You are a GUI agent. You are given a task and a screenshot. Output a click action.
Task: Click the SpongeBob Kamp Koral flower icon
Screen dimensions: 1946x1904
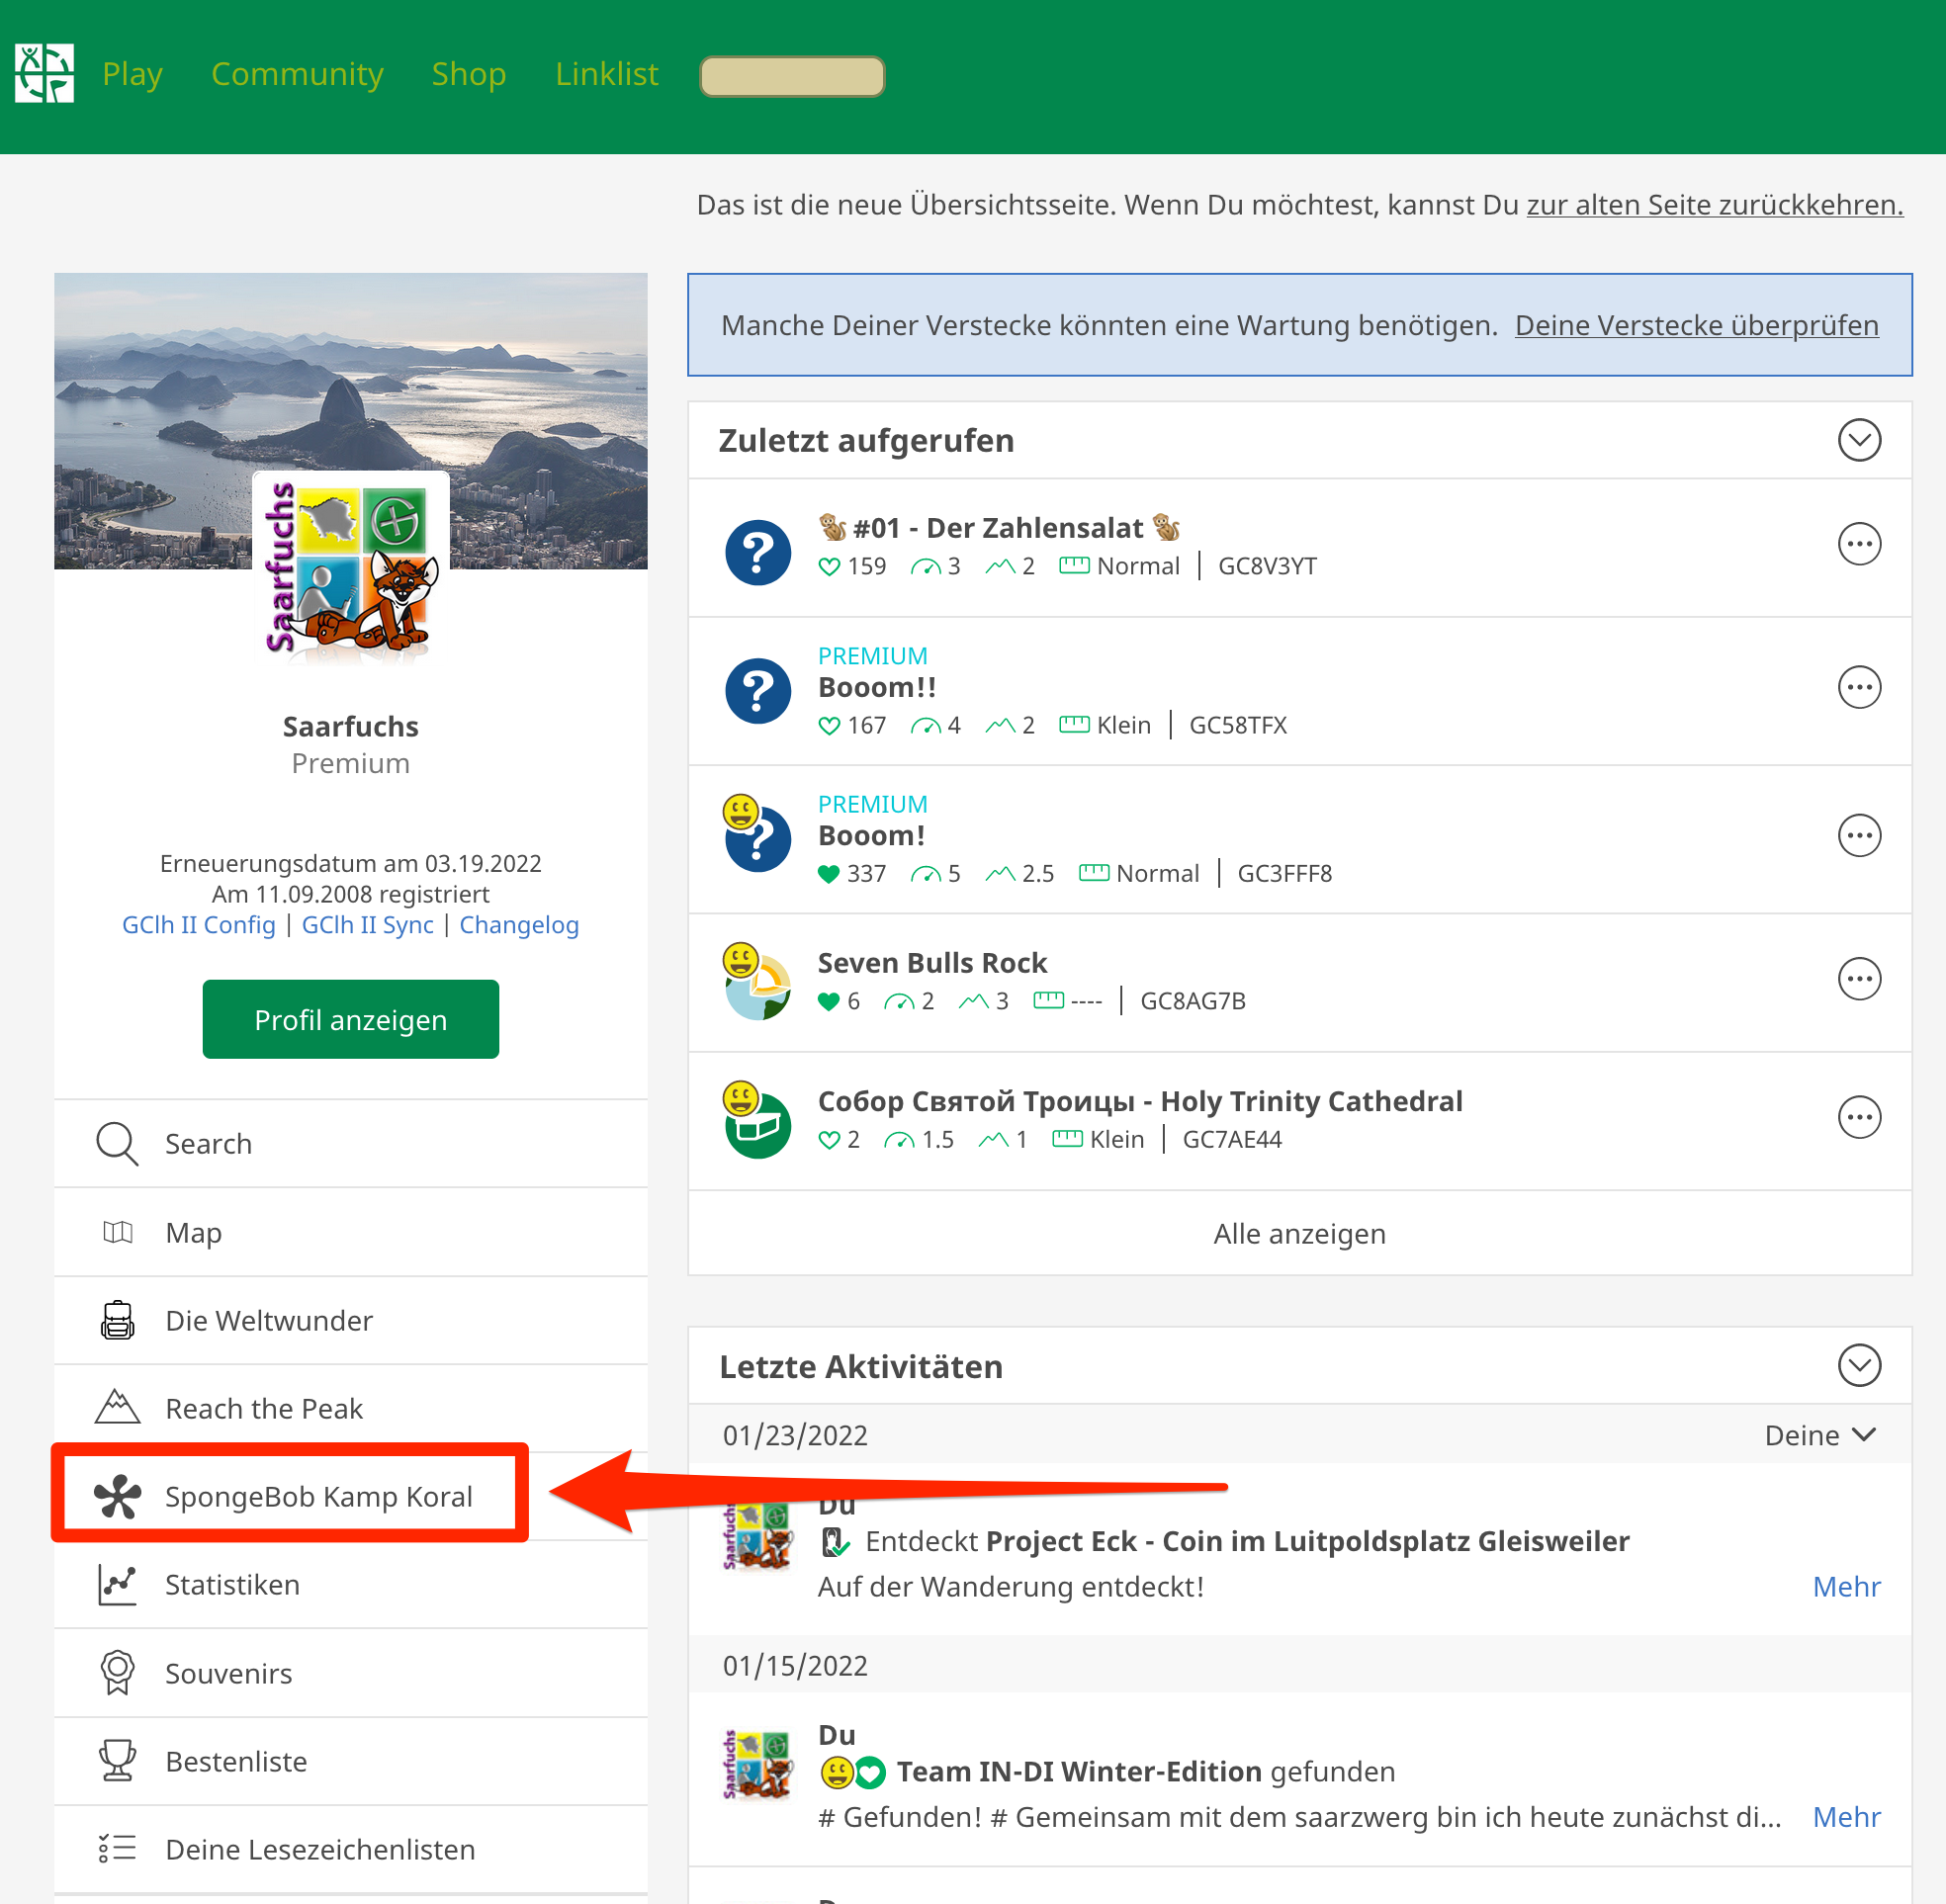pyautogui.click(x=117, y=1496)
